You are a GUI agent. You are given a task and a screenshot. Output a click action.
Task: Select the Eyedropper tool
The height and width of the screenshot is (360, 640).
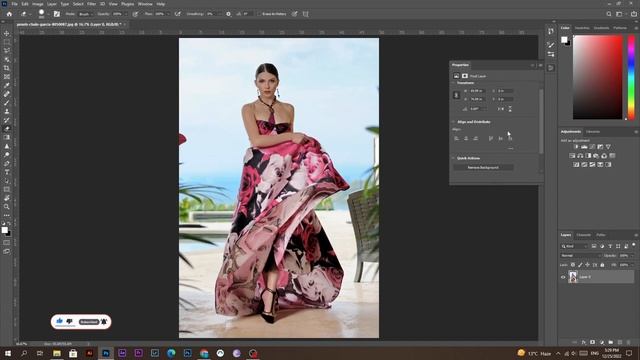(7, 85)
